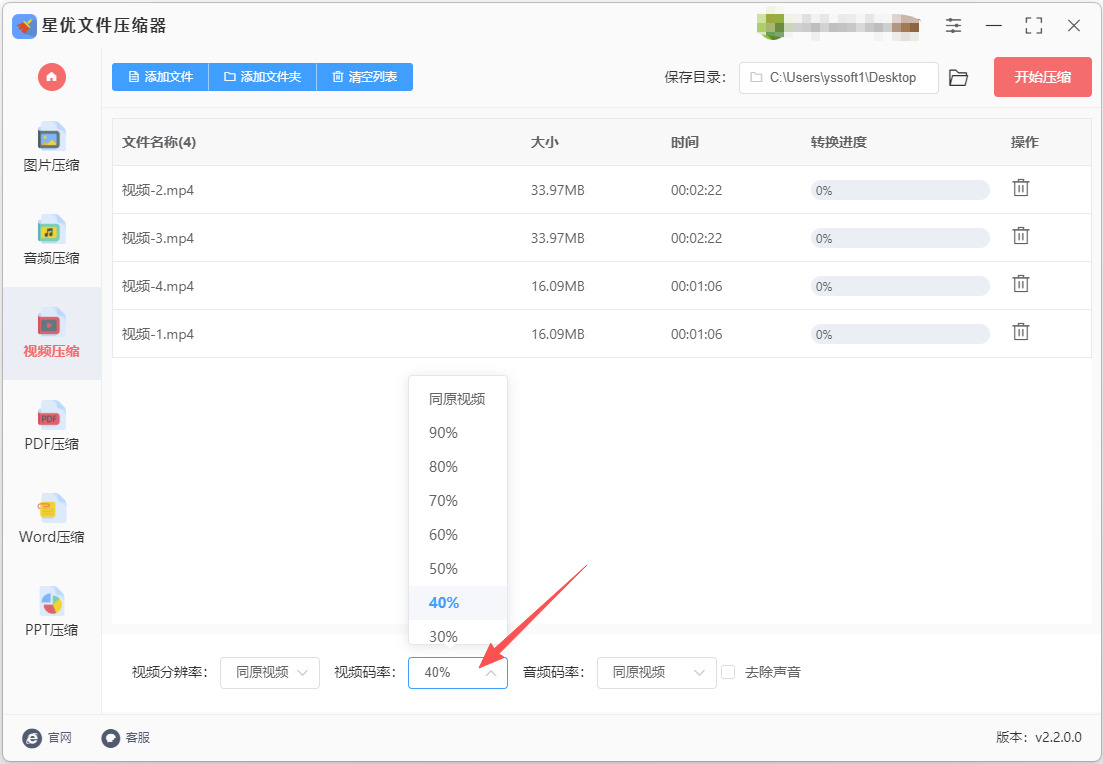The image size is (1103, 764).
Task: Delete 视频-4.mp4 with trash icon
Action: point(1021,284)
